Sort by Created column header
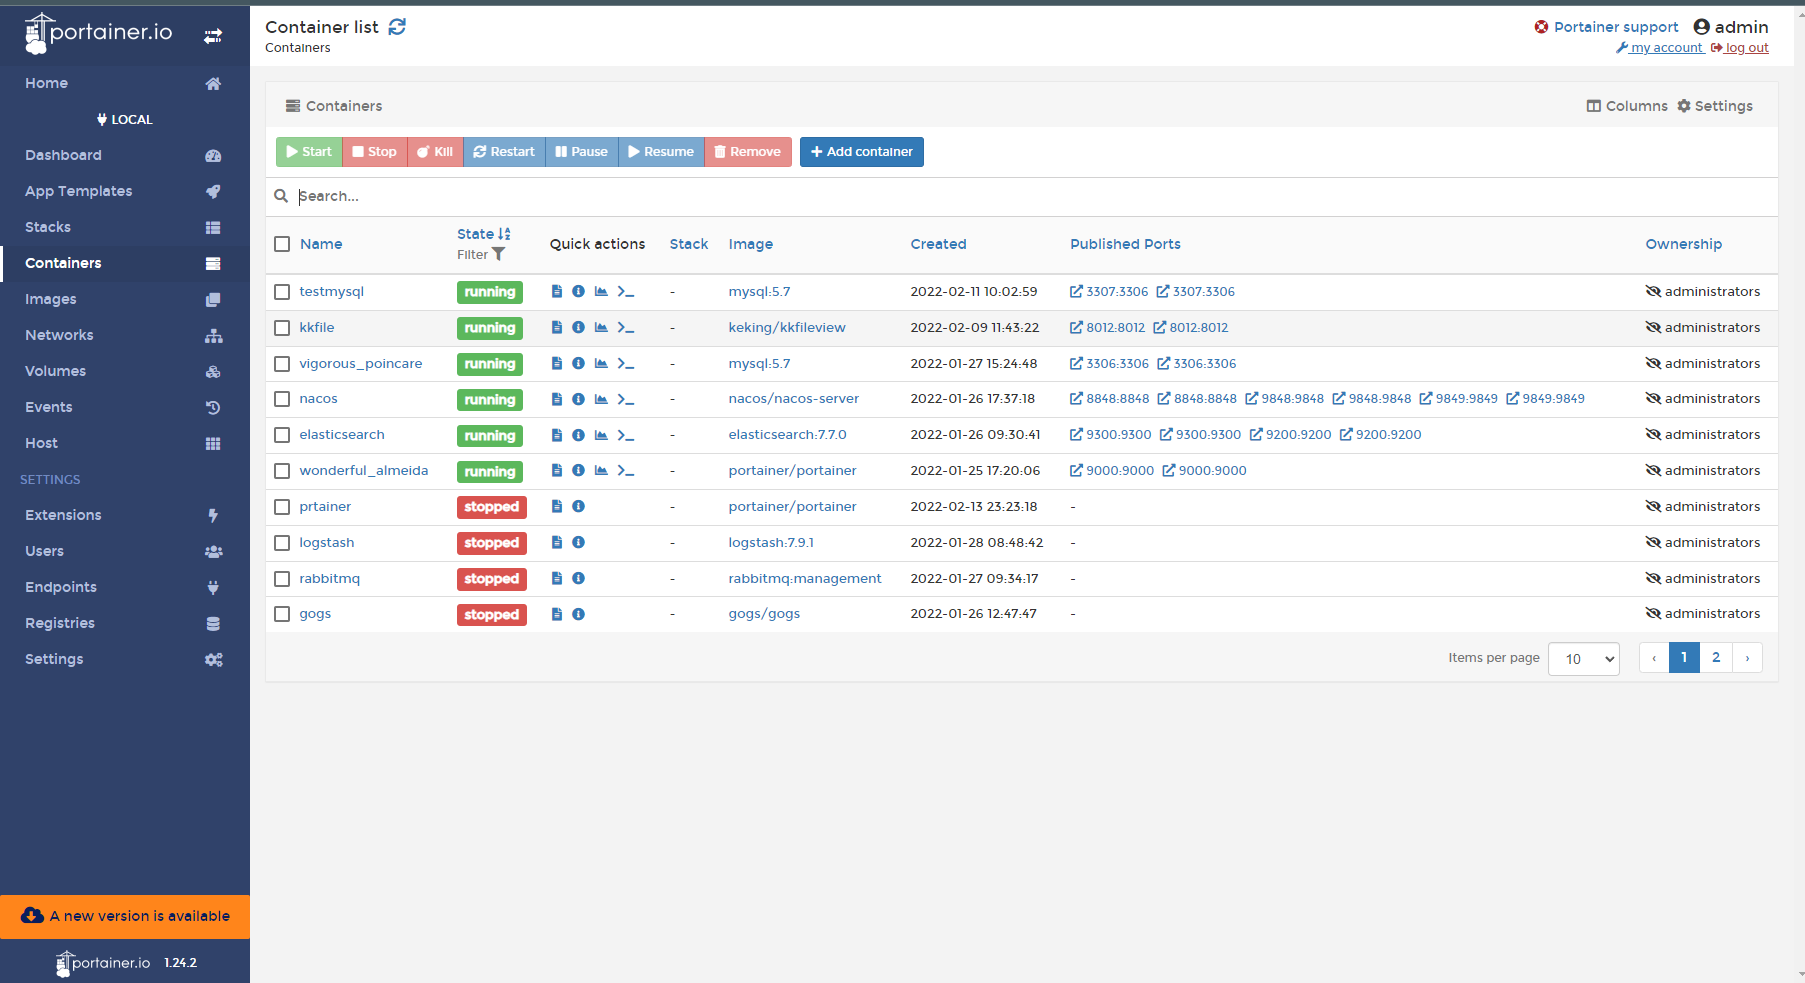This screenshot has width=1805, height=983. (938, 244)
